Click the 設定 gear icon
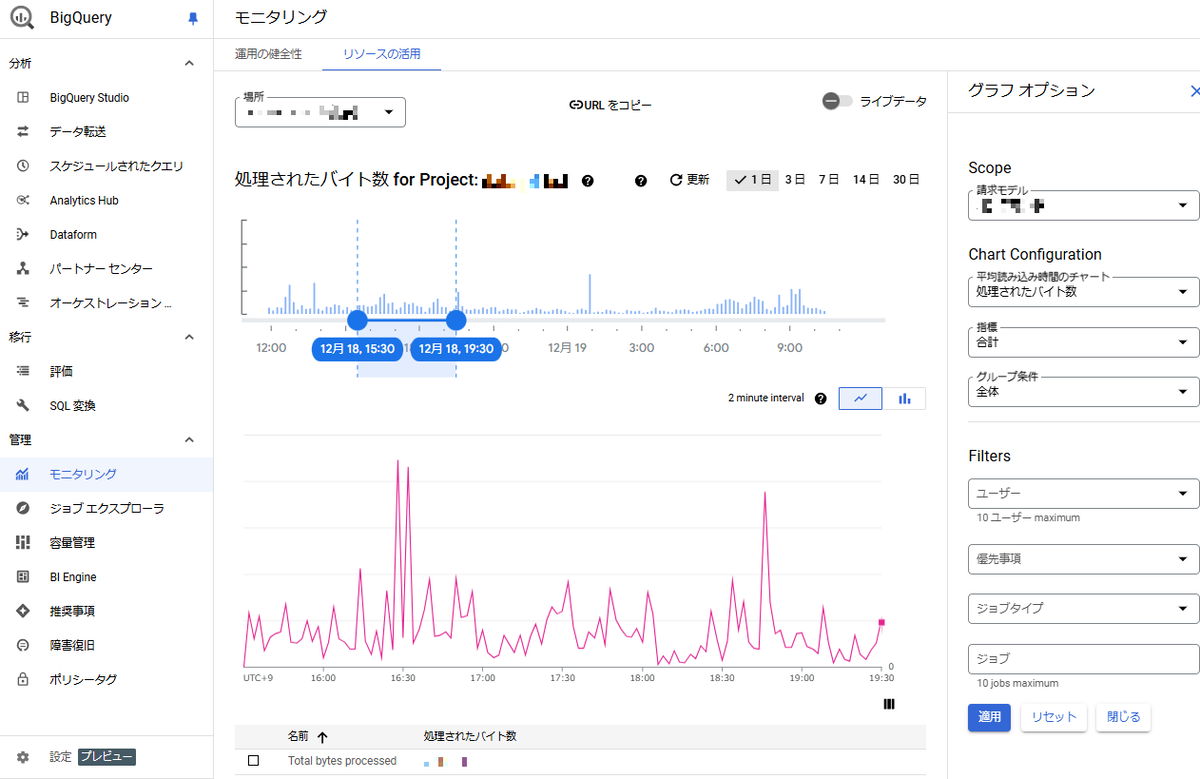 23,757
